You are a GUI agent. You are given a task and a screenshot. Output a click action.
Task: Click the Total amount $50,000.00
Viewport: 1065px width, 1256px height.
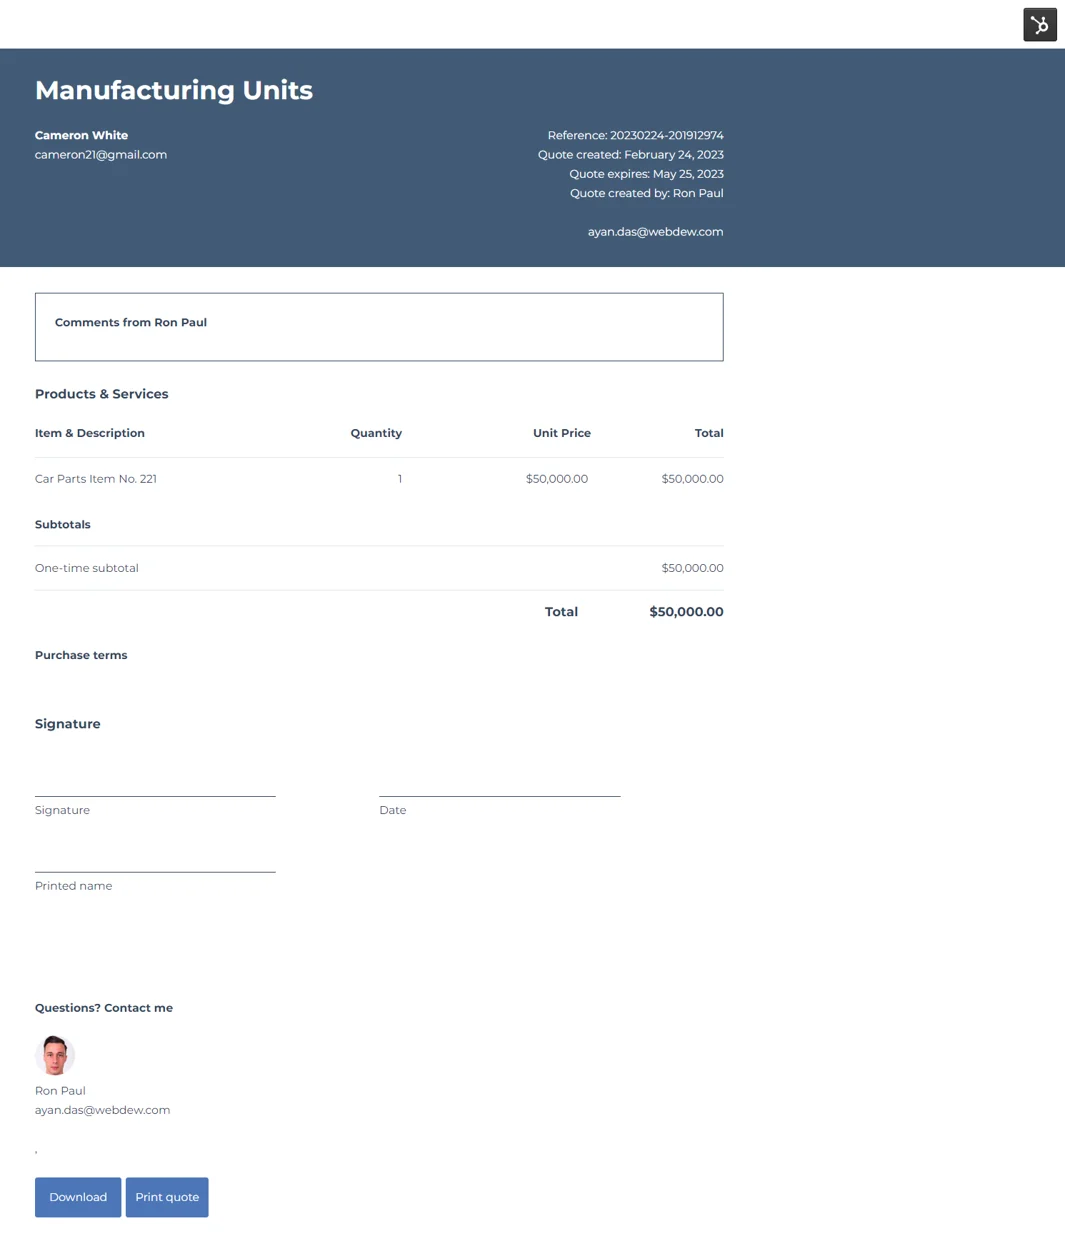[686, 611]
